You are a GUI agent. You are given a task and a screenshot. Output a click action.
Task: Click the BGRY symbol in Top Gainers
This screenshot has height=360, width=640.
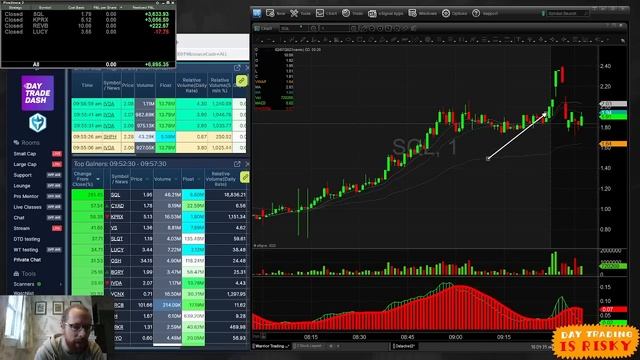pos(117,272)
